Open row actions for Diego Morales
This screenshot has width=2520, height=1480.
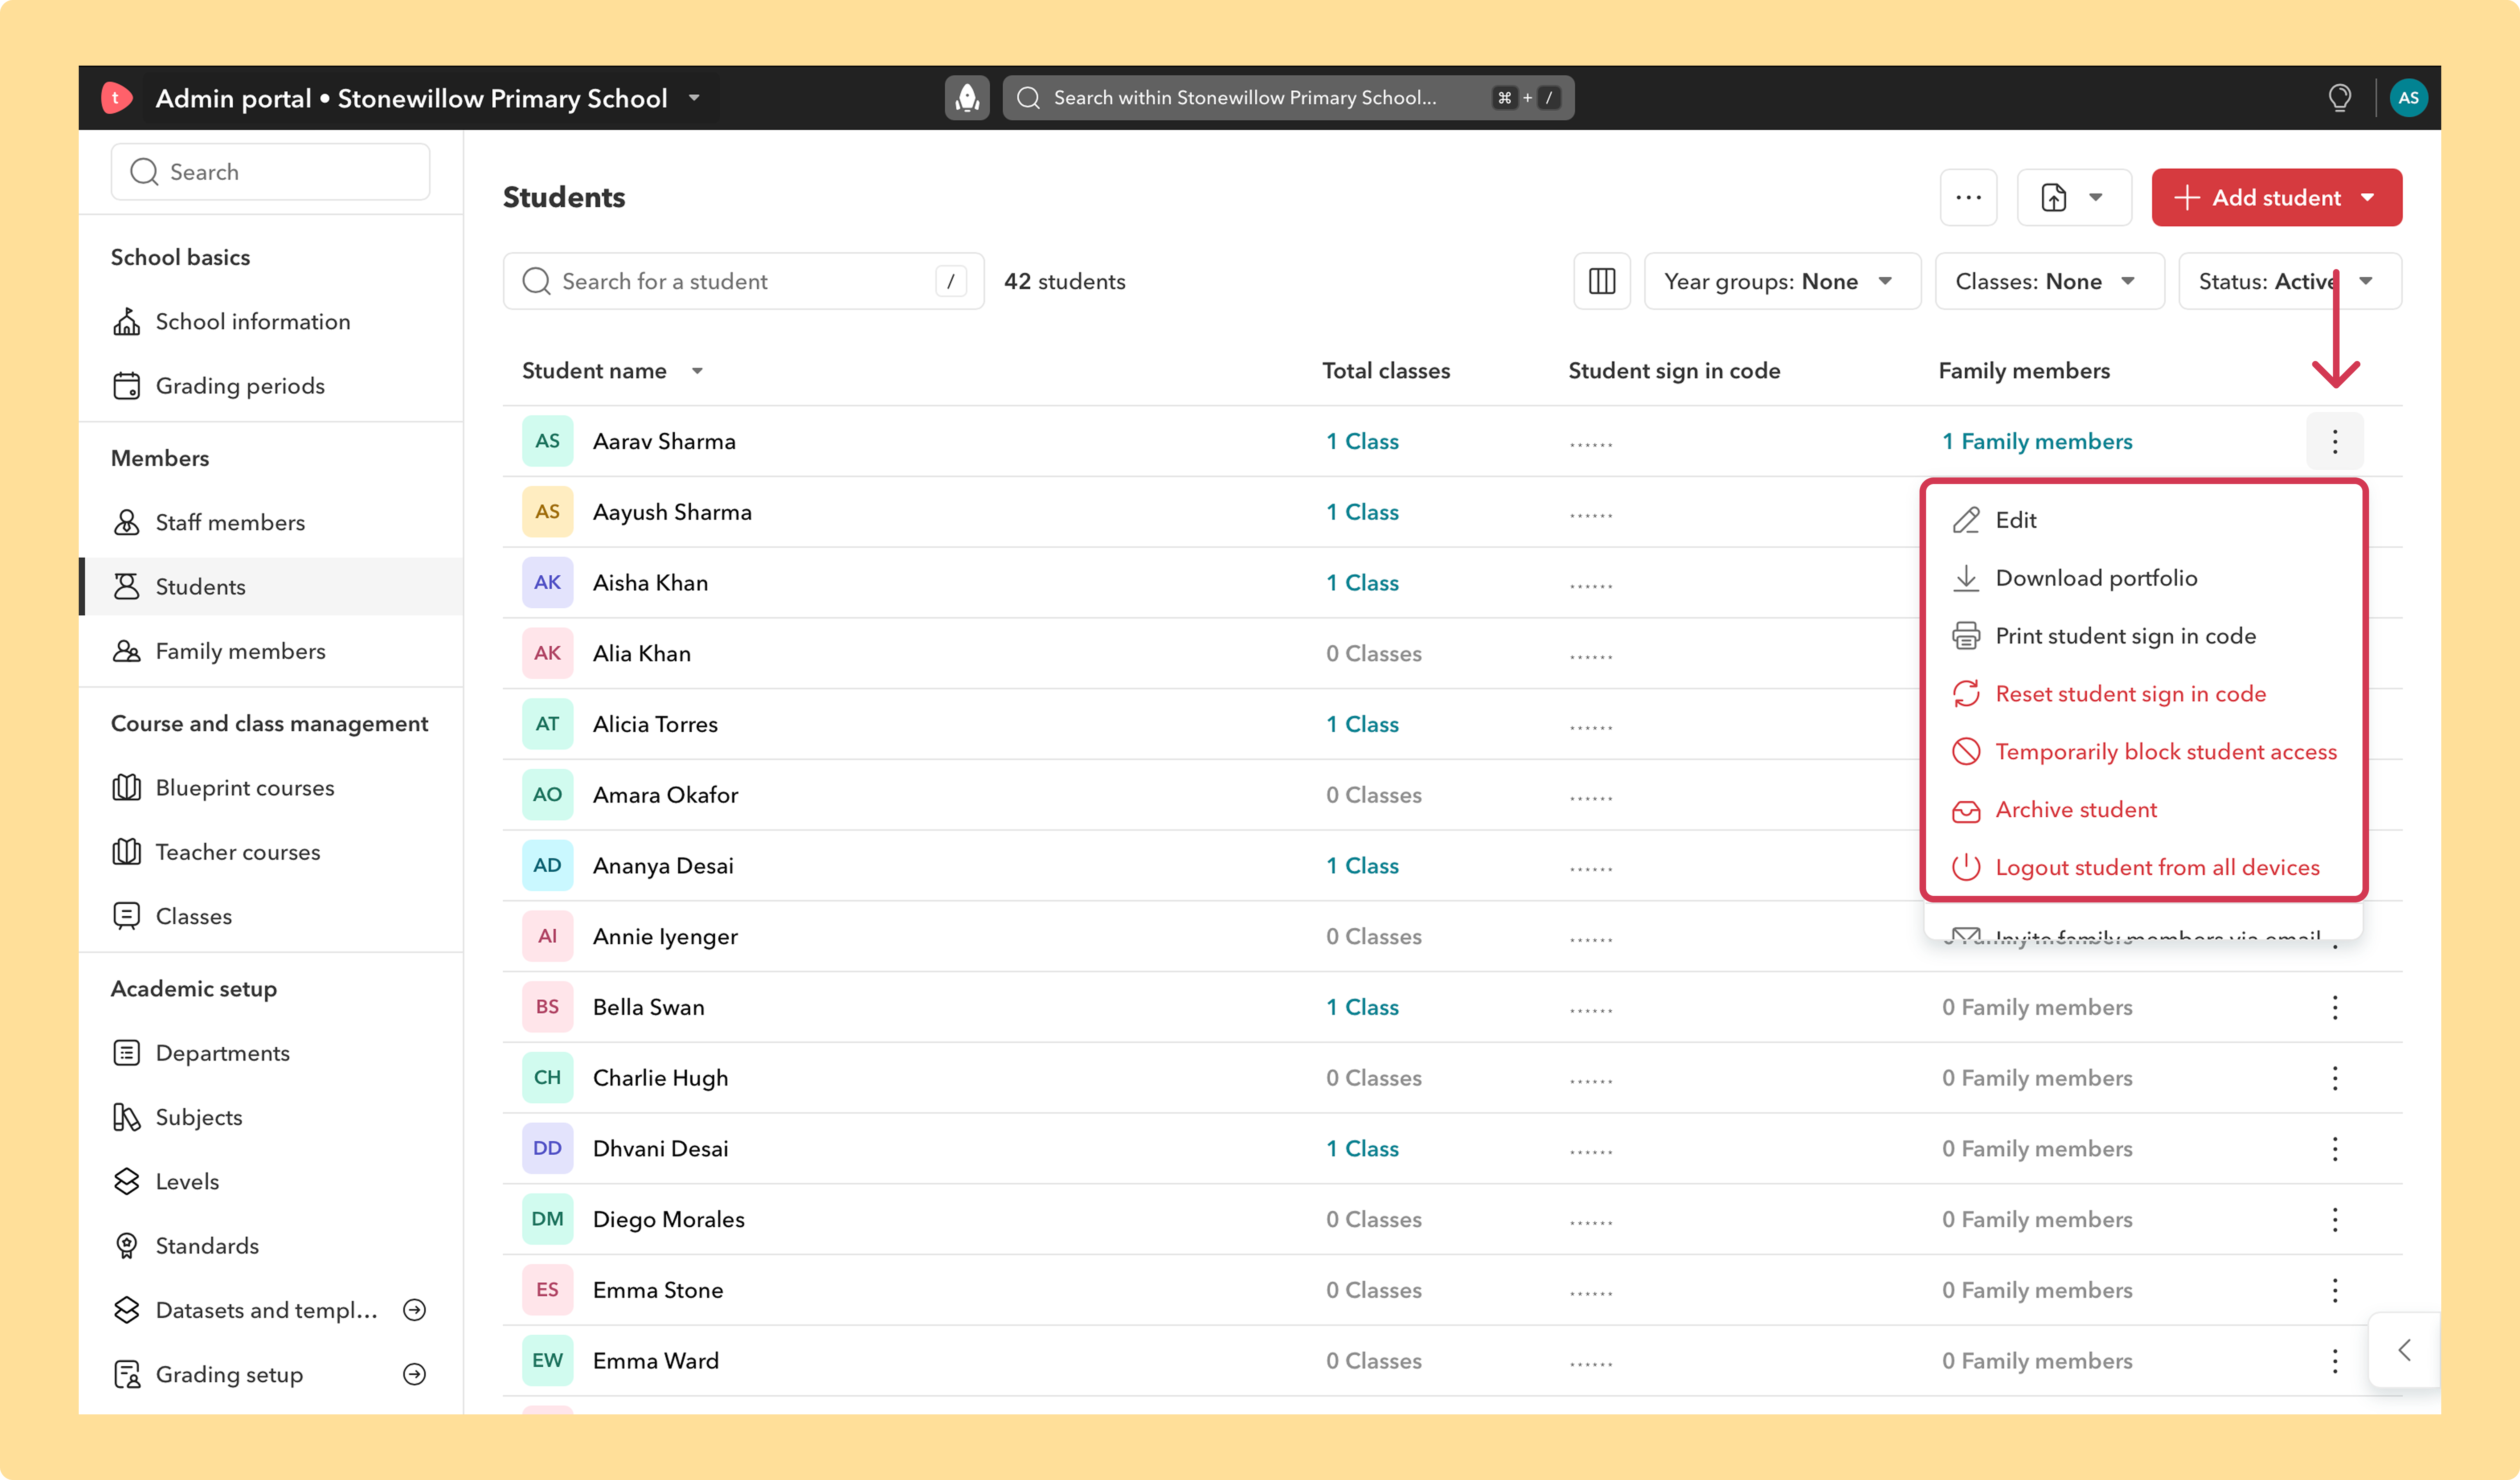point(2335,1219)
